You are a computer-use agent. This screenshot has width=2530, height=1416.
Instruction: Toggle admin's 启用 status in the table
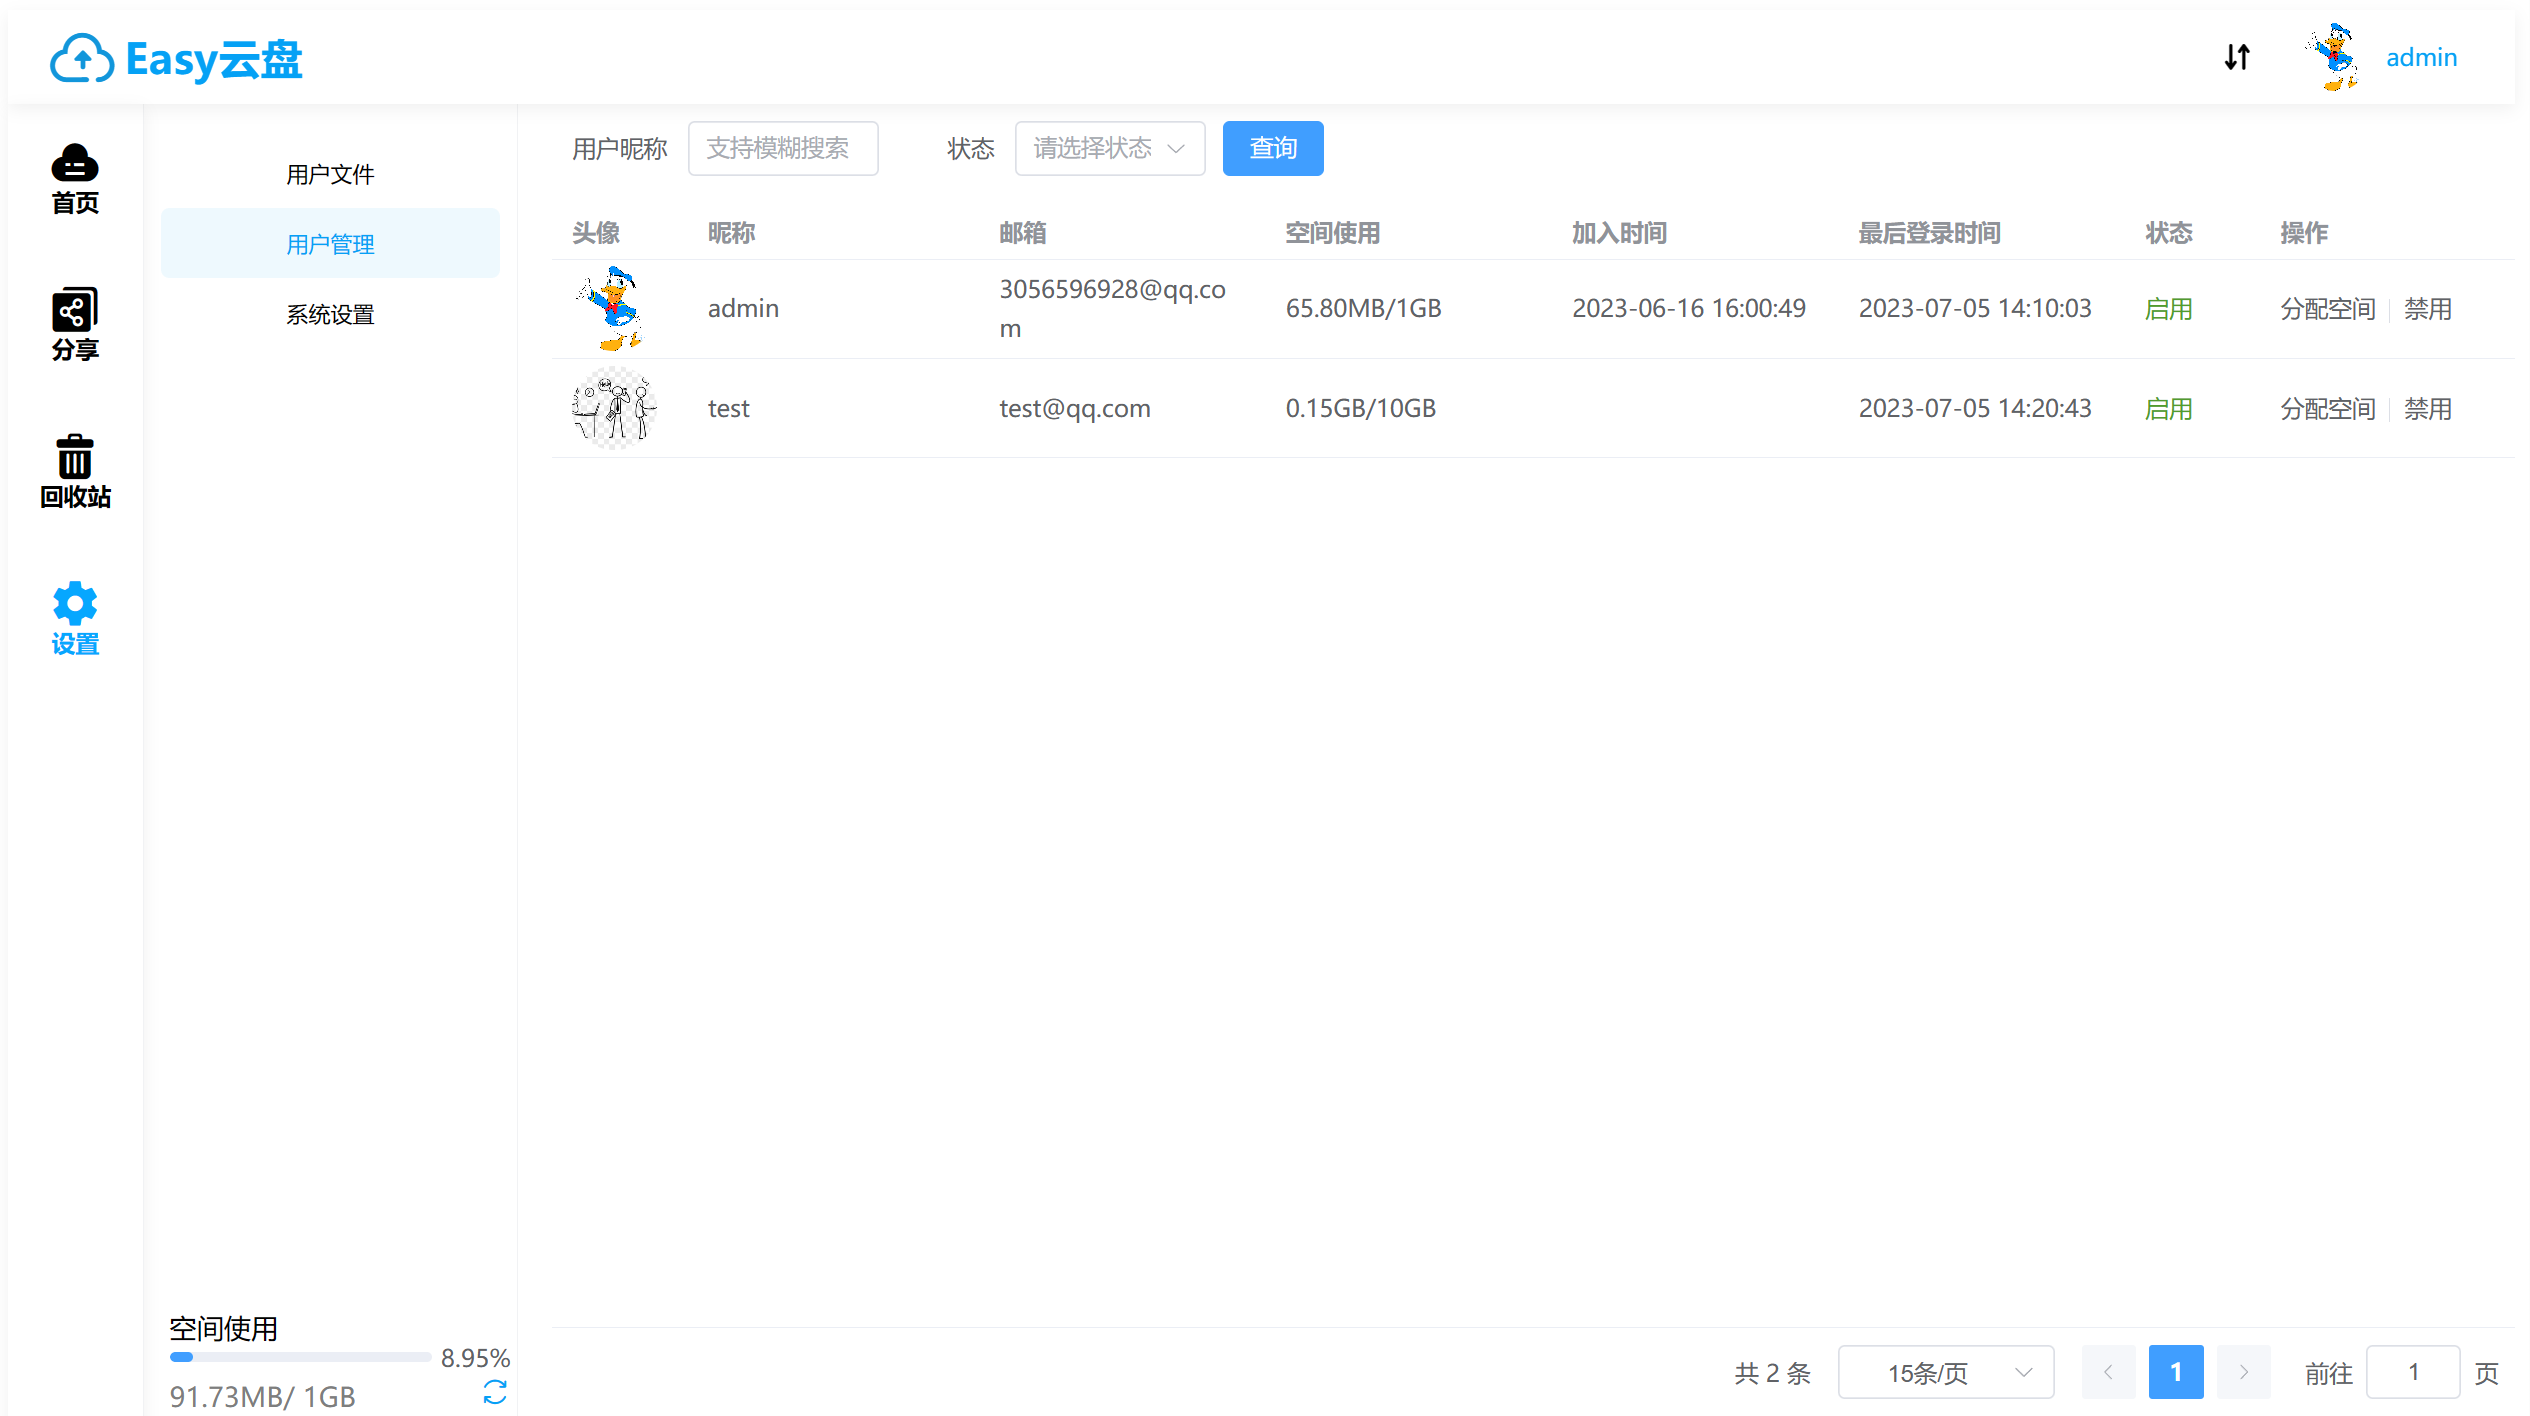point(2169,308)
